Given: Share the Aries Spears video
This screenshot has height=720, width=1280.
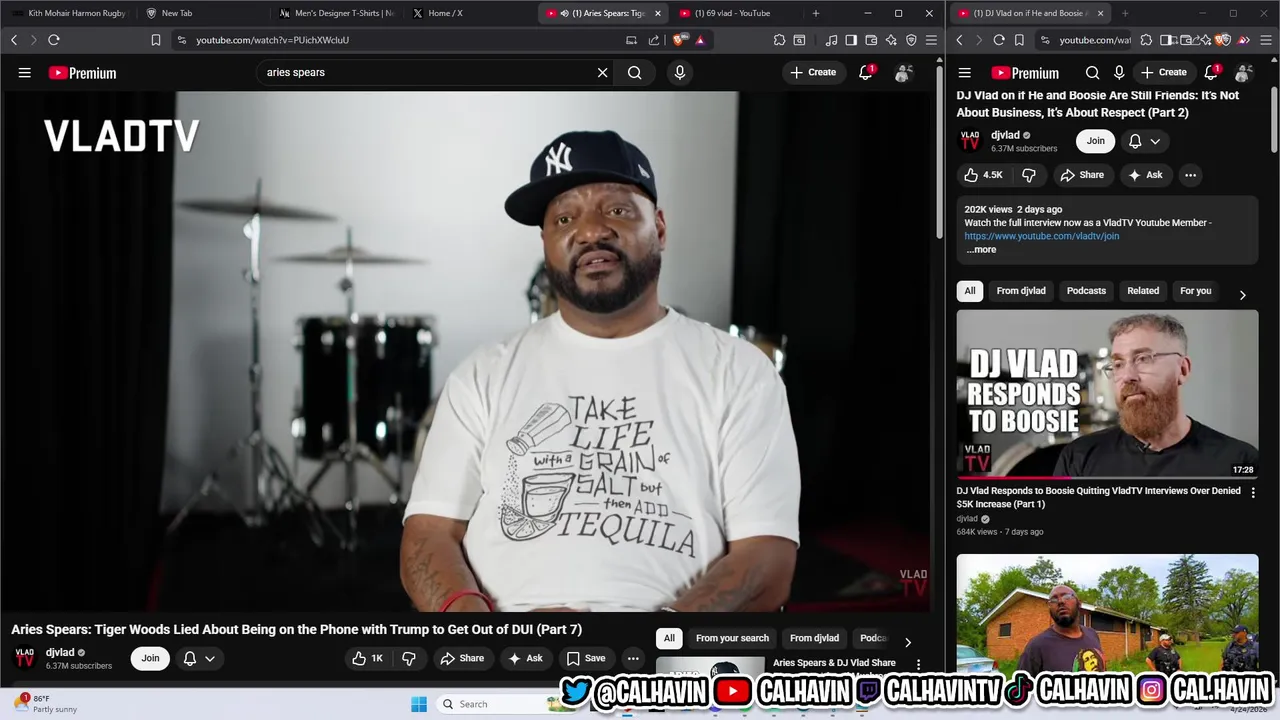Looking at the screenshot, I should tap(462, 658).
